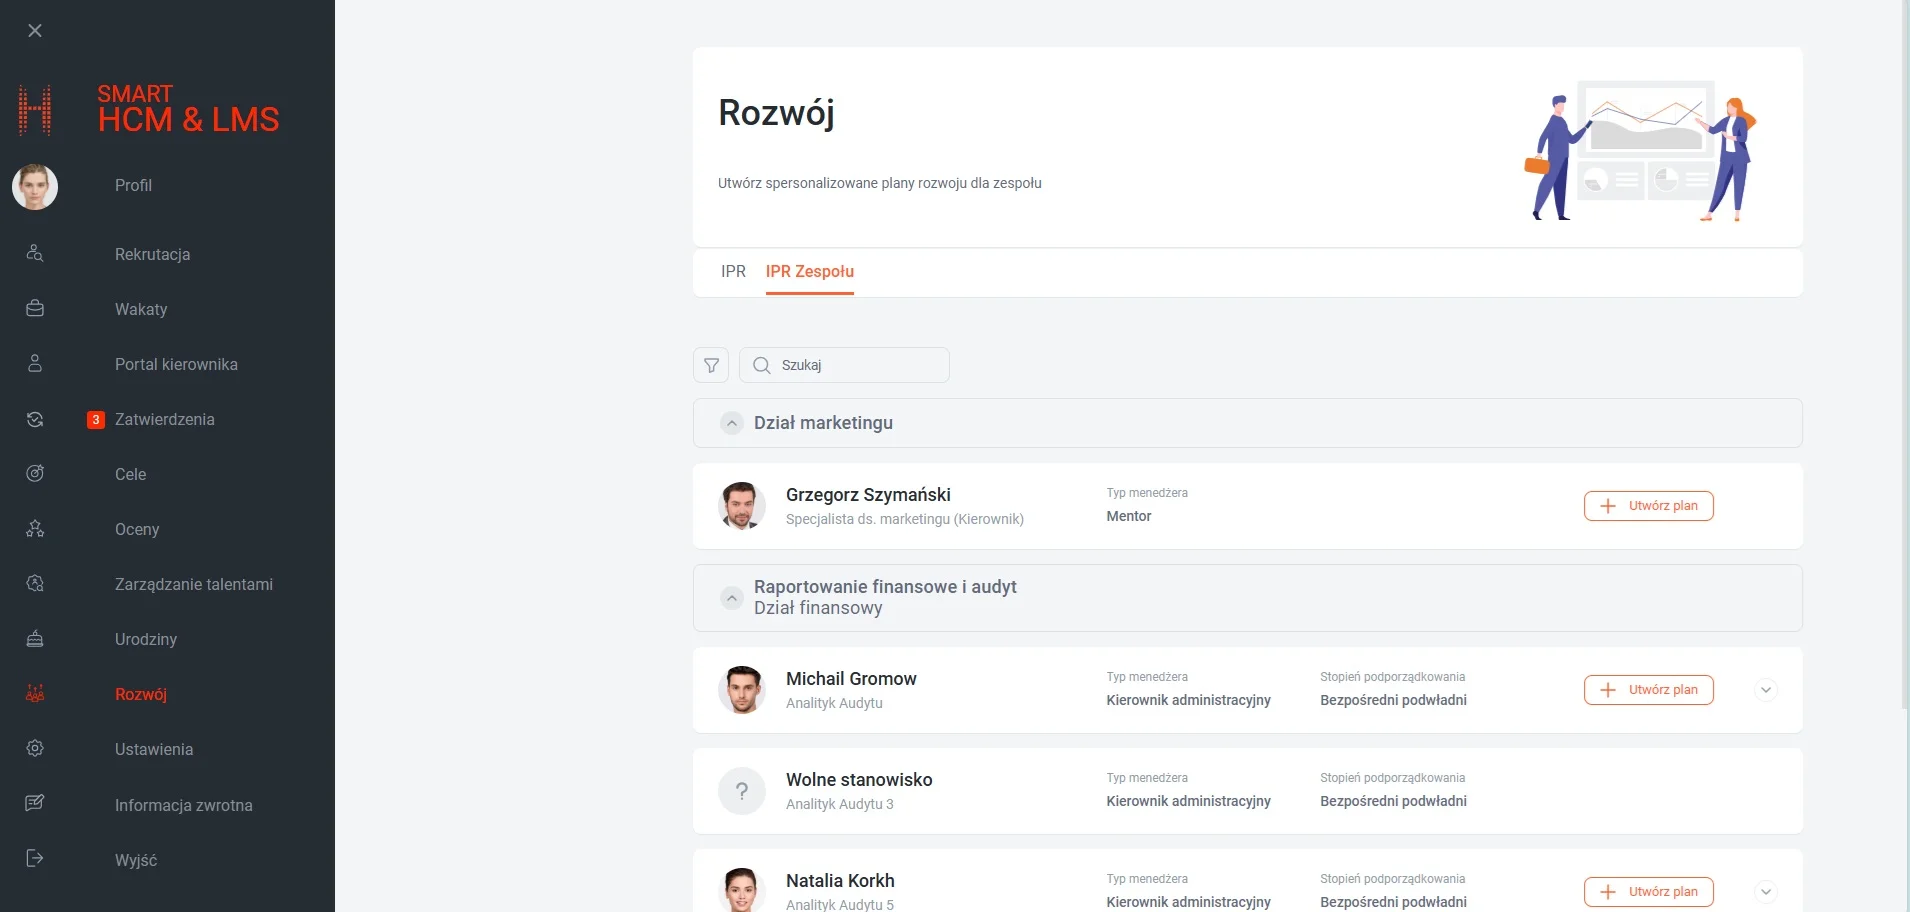Switch to the IPR tab
The width and height of the screenshot is (1910, 912).
pos(733,272)
